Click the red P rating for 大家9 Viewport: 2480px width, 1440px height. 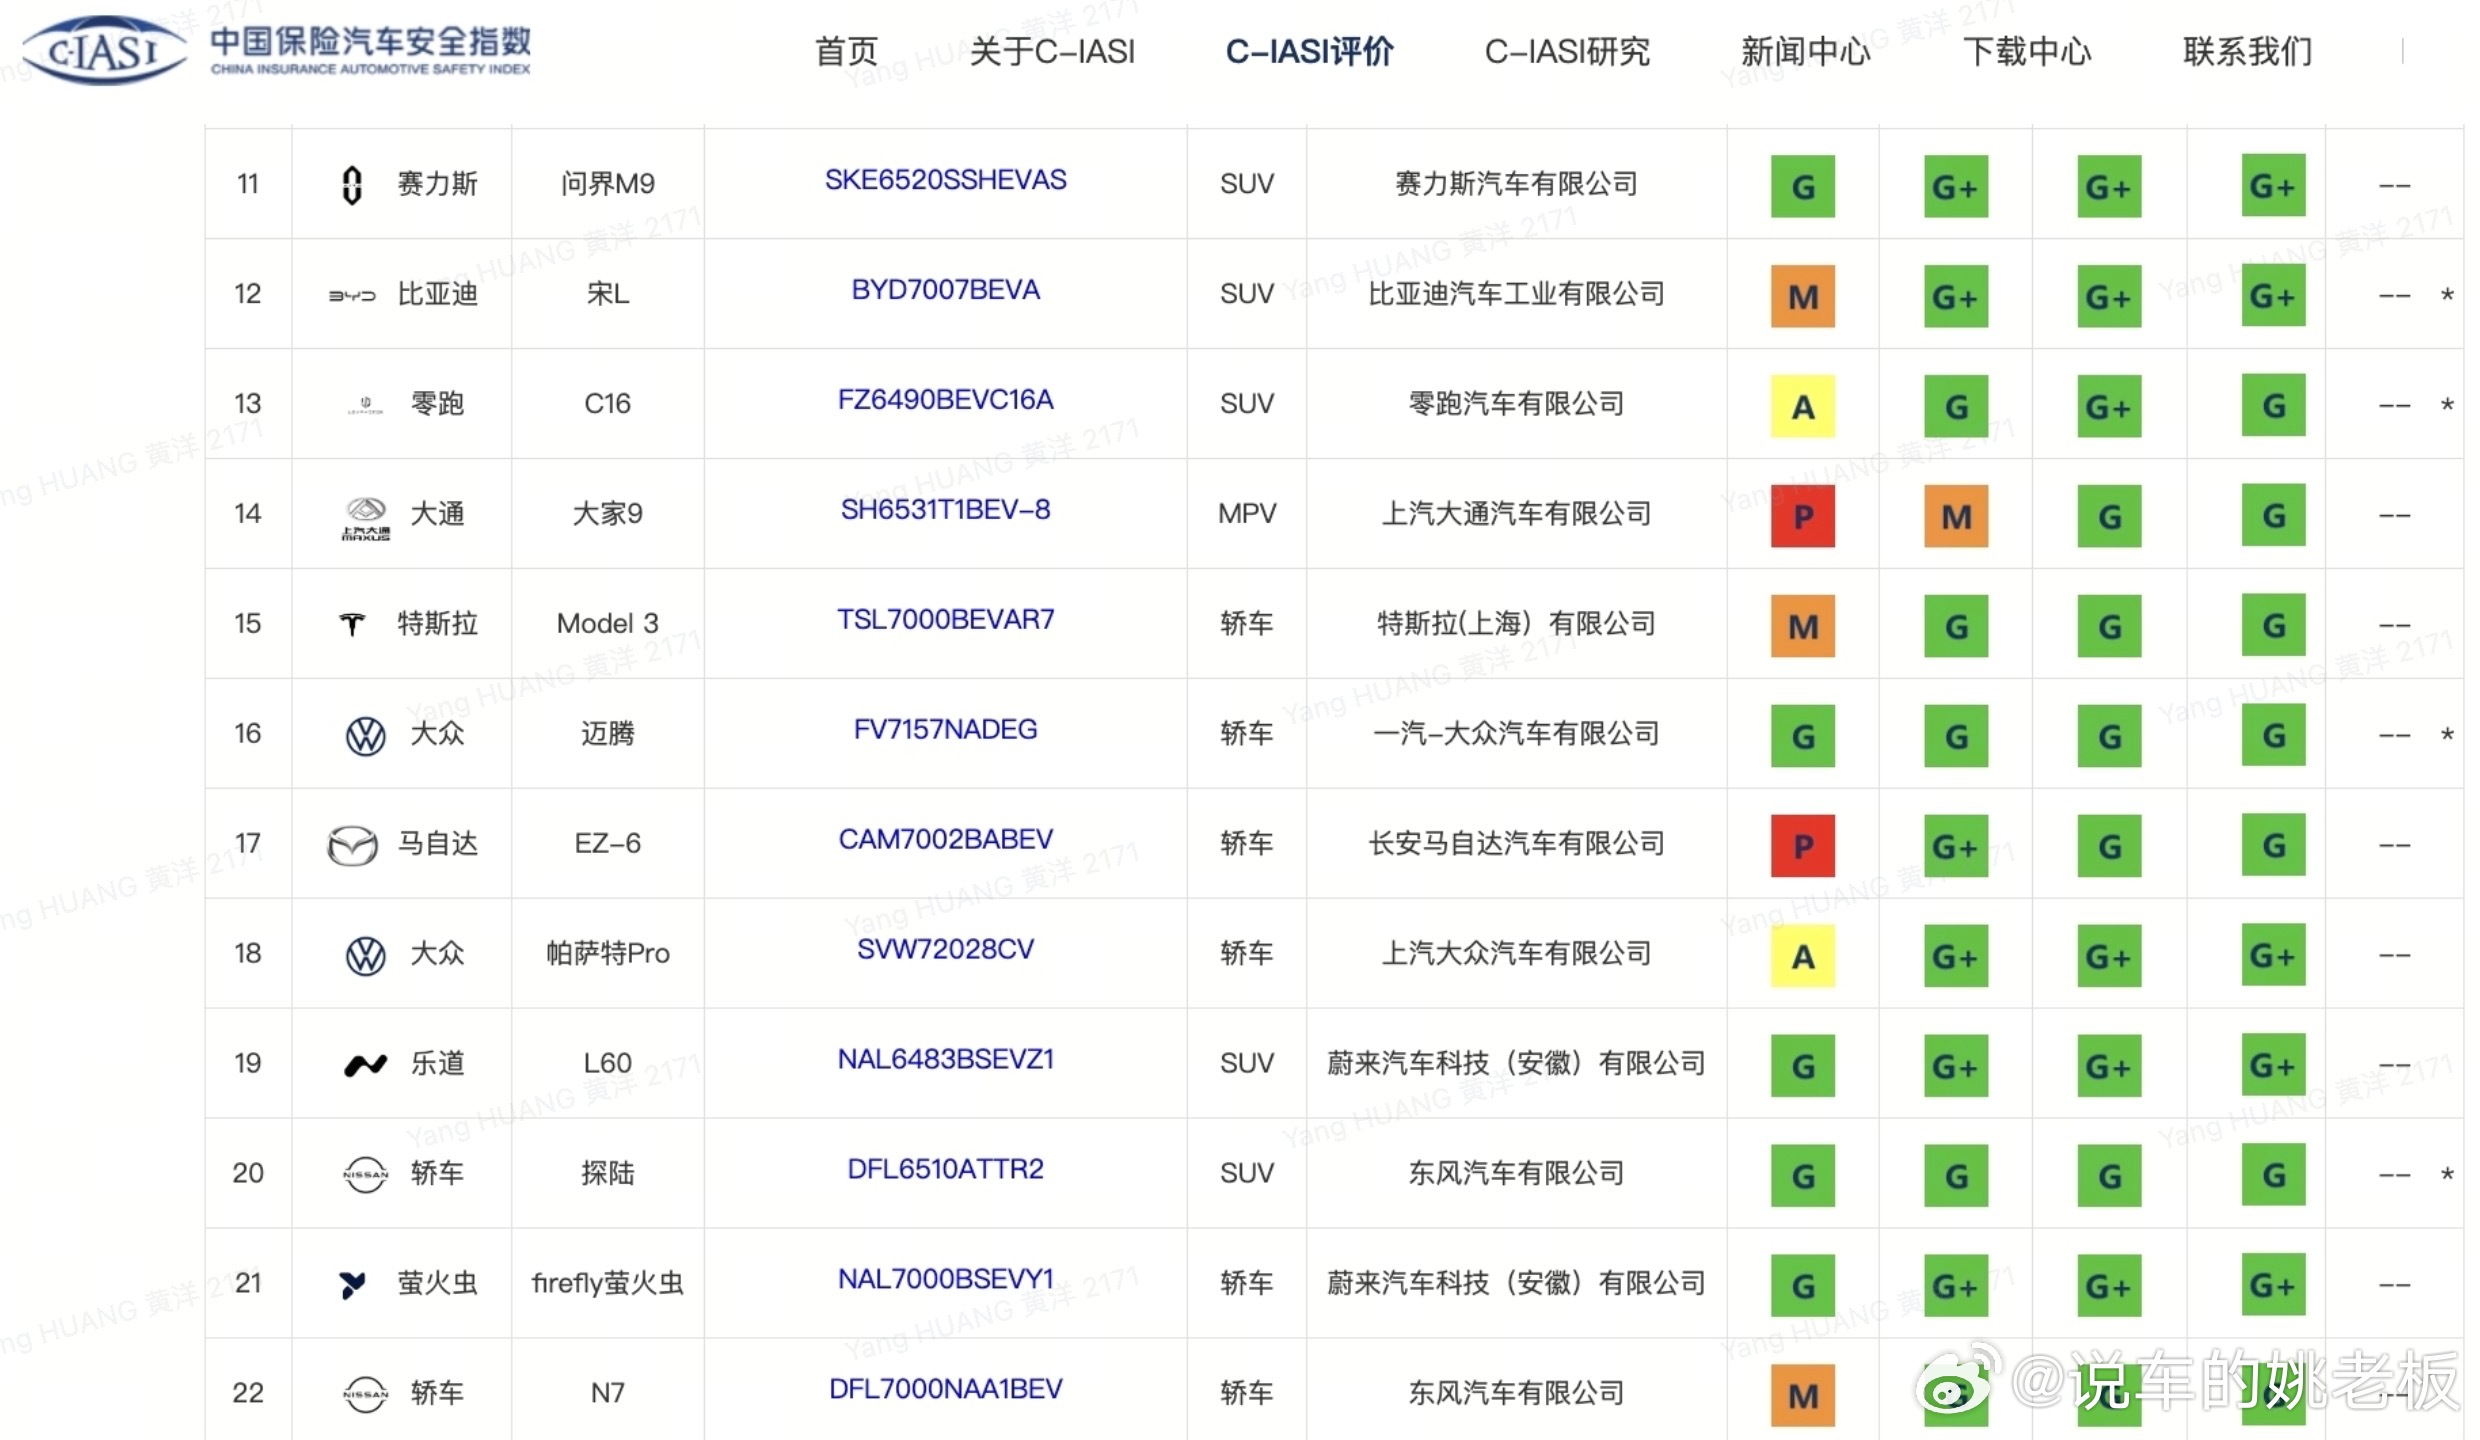(x=1803, y=516)
